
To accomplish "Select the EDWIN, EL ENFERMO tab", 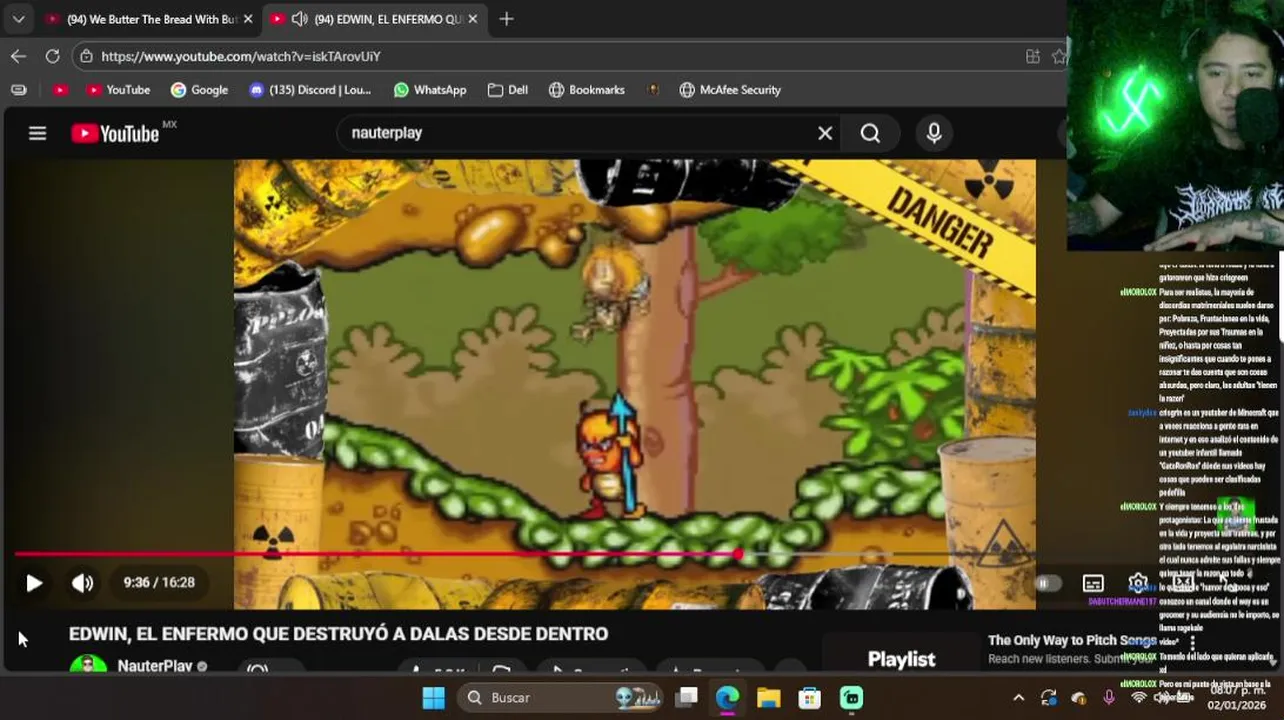I will [375, 19].
